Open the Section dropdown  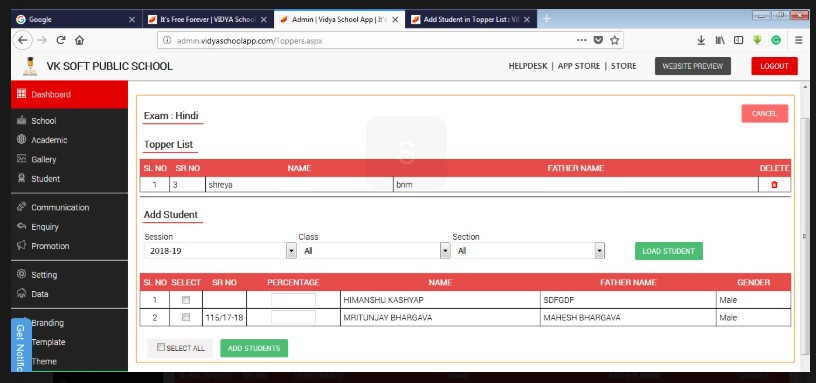(528, 251)
